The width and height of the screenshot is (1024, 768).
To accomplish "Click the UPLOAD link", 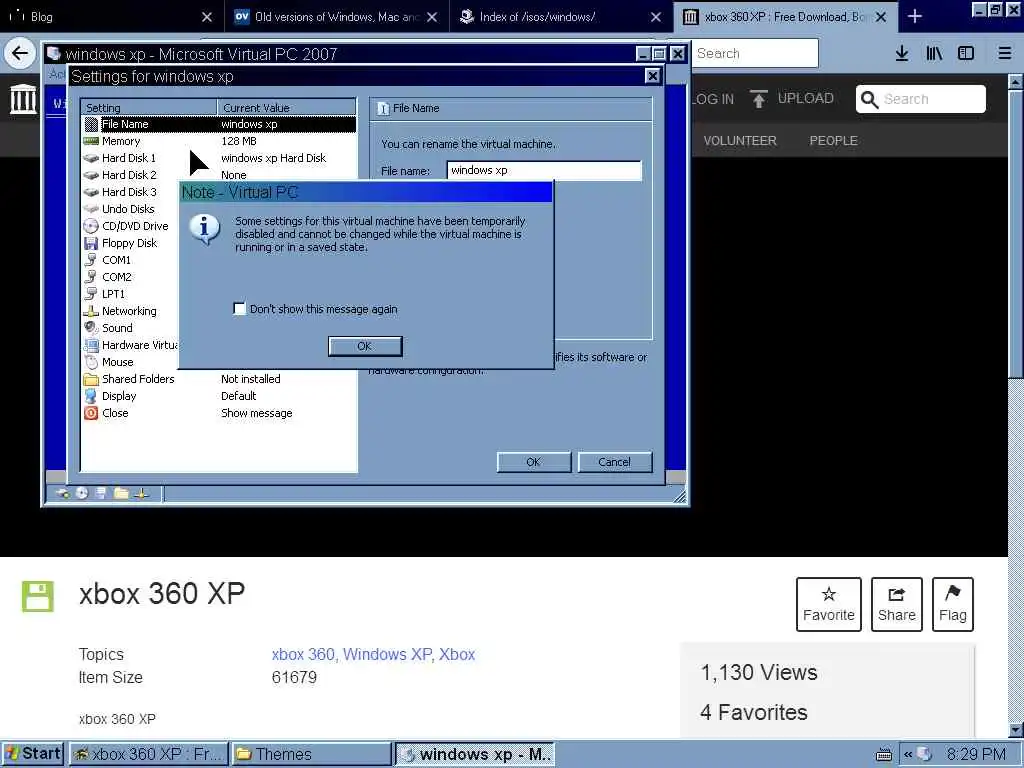I will (x=792, y=99).
